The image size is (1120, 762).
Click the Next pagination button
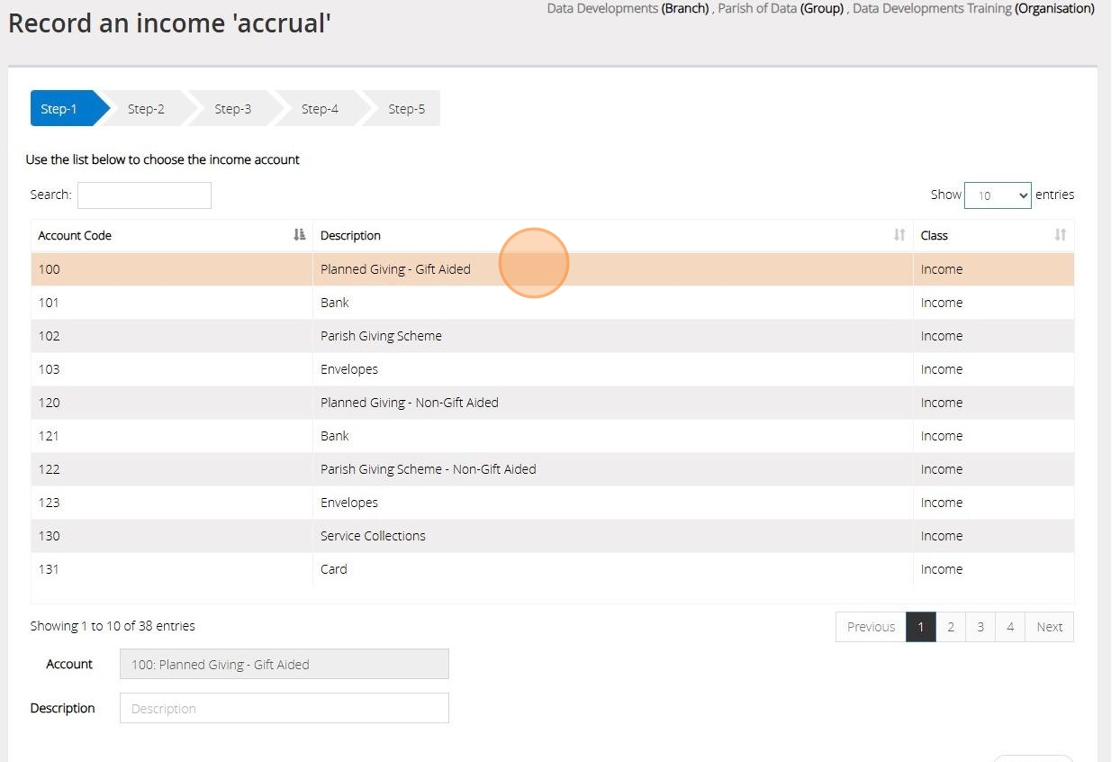[x=1049, y=627]
